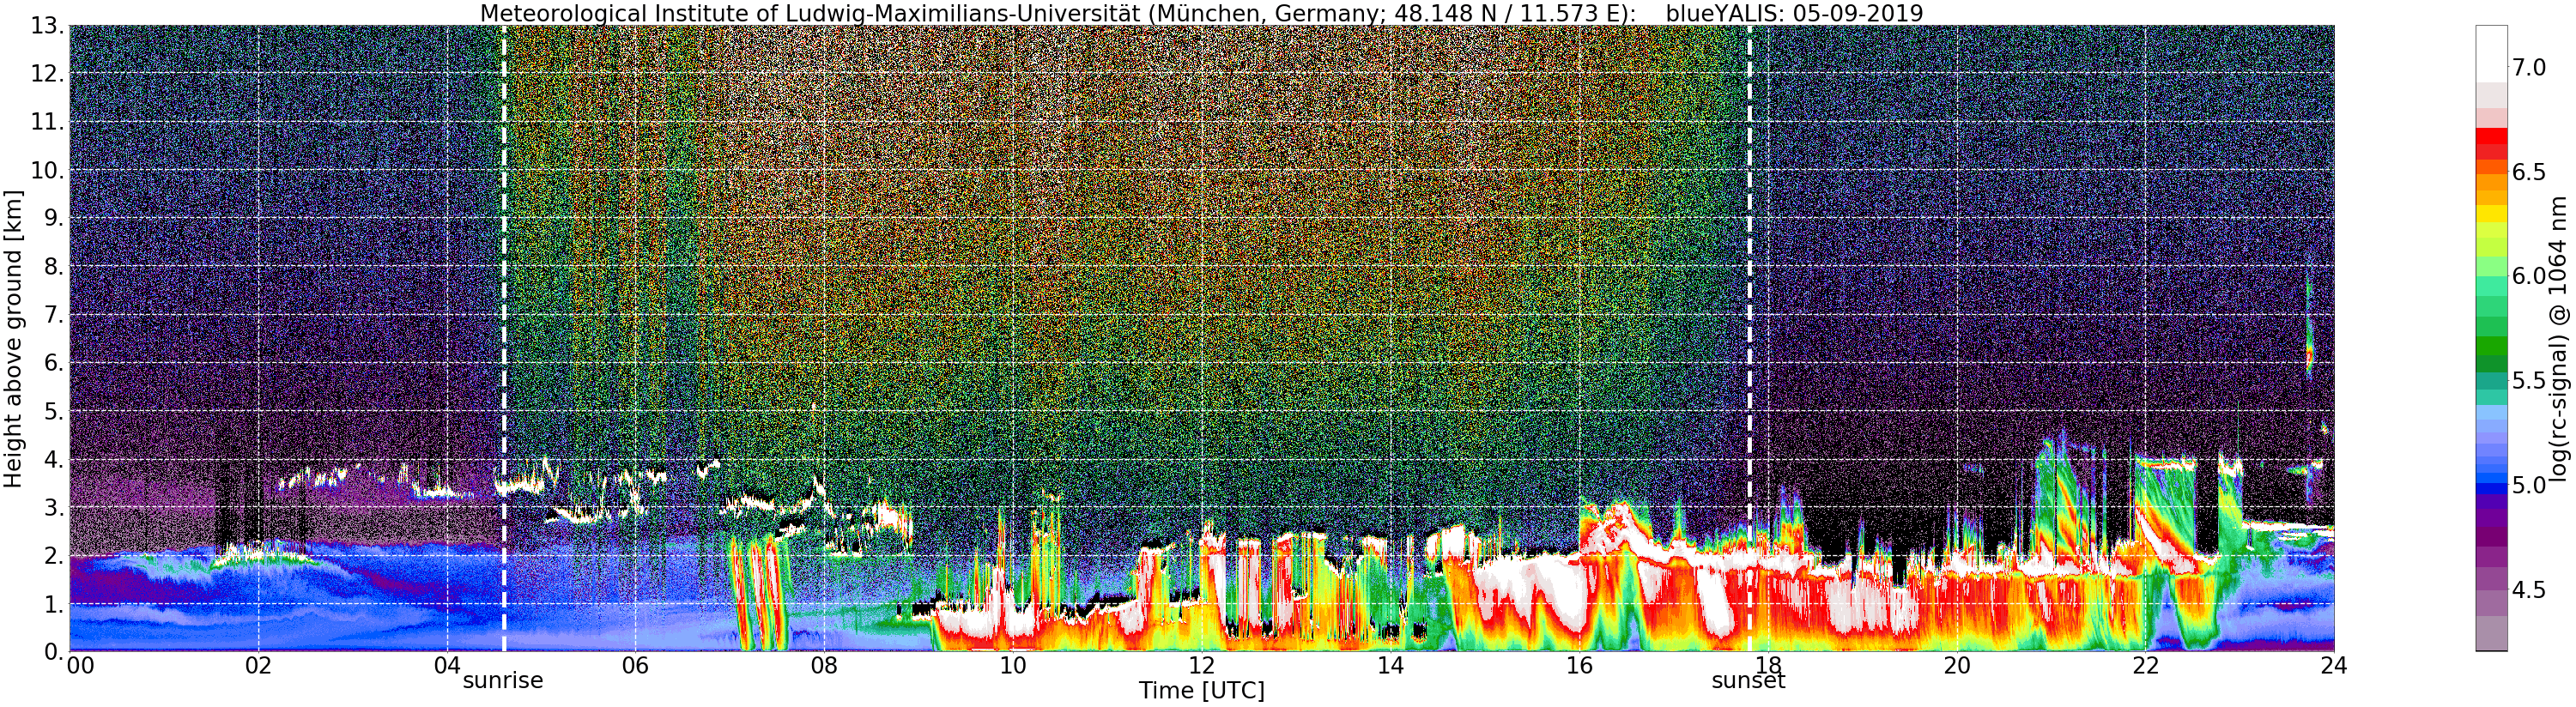
Task: Click the Height above ground [km] label
Action: pyautogui.click(x=13, y=339)
